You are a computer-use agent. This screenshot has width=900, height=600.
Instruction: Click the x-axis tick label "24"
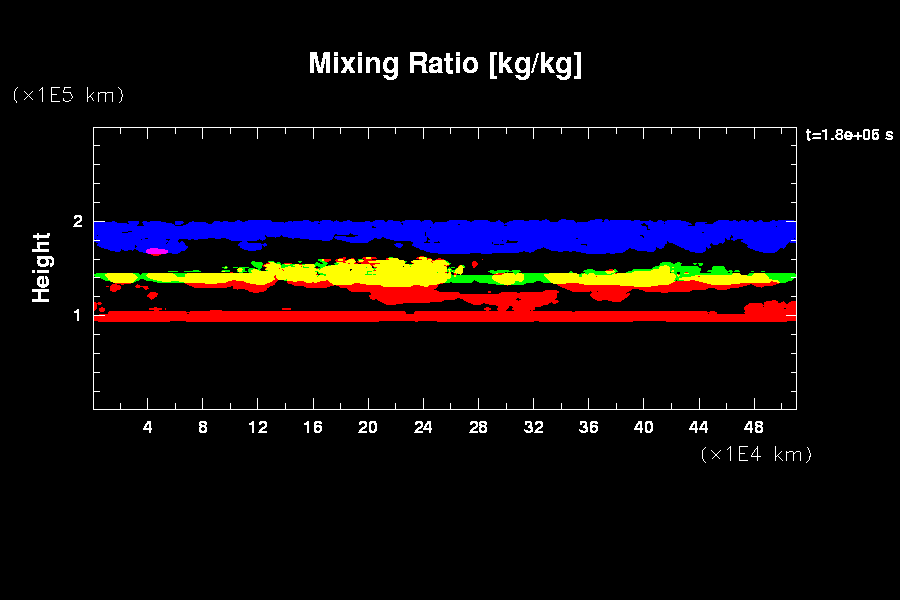(423, 427)
